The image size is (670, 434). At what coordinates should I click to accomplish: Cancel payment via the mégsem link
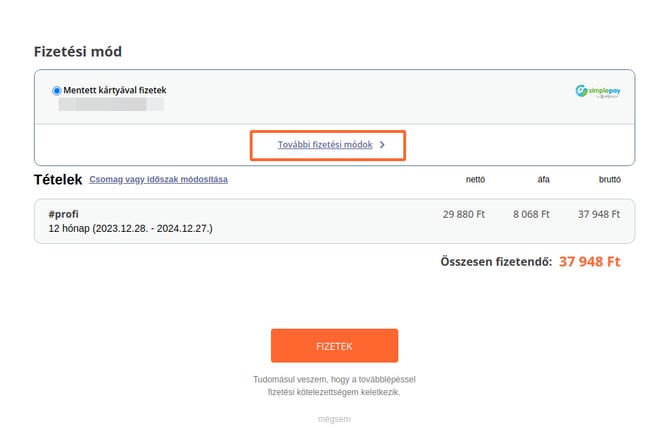coord(334,418)
